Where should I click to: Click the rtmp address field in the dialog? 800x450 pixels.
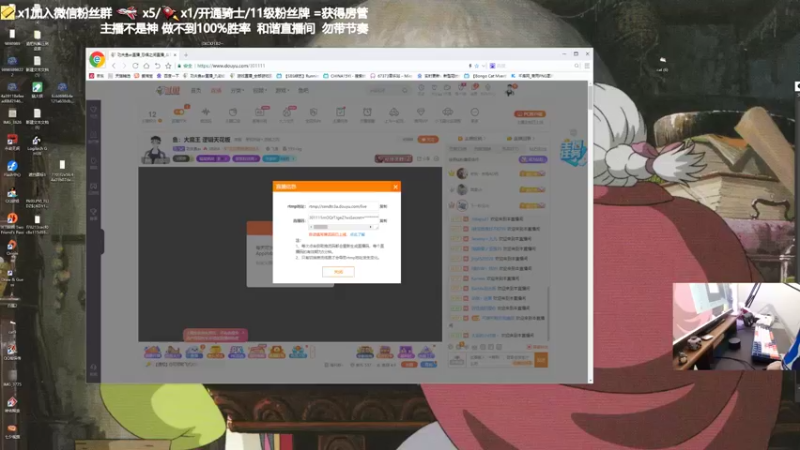click(x=342, y=207)
